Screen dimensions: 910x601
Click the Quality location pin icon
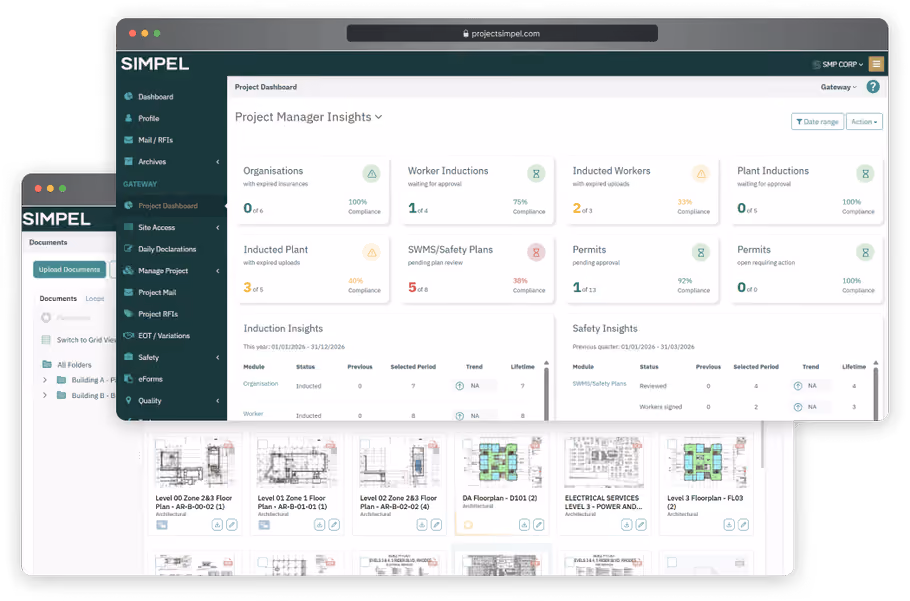coord(128,400)
